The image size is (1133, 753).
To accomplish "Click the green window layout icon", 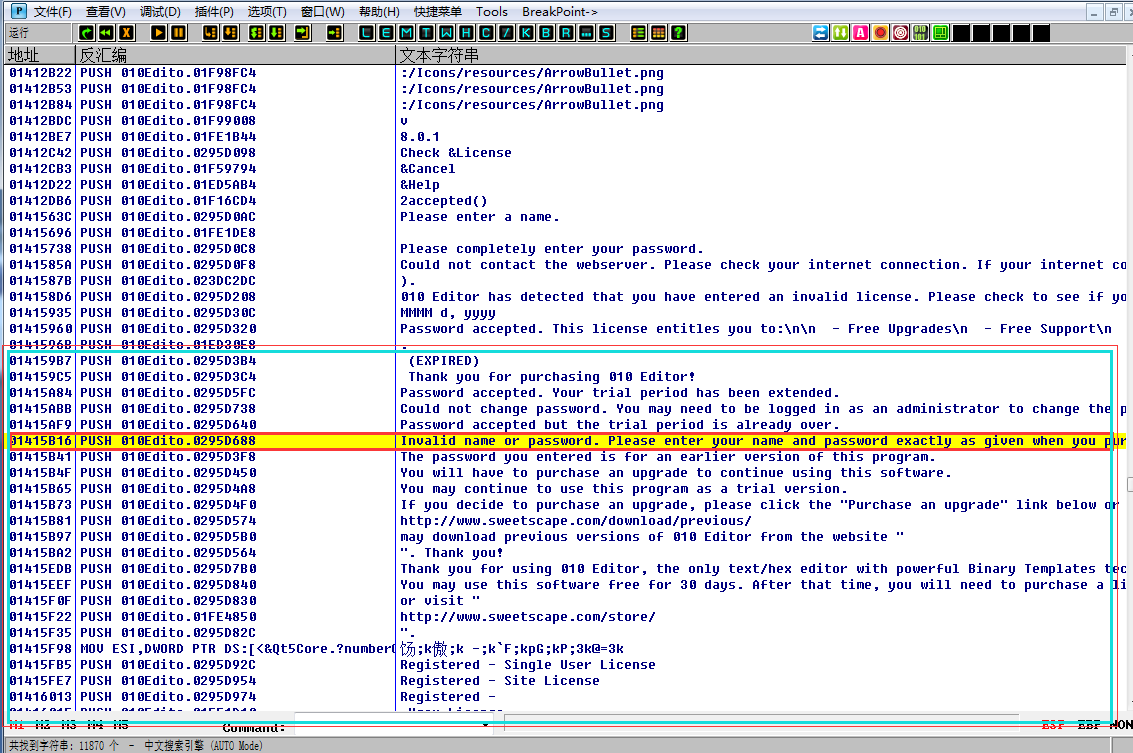I will click(x=941, y=33).
